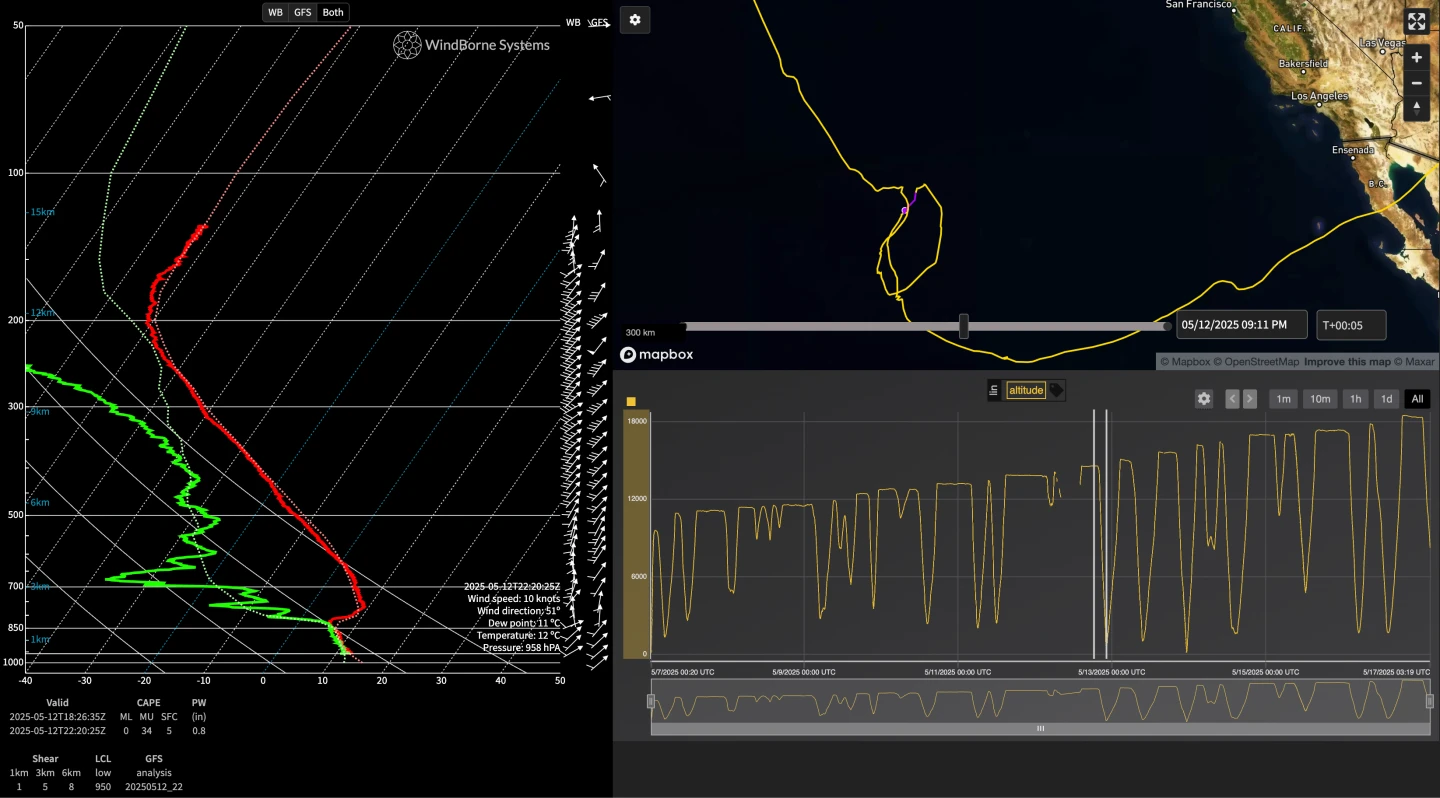This screenshot has height=798, width=1440.
Task: Click the date-time field 05/12/2025 09:11 PM
Action: [x=1243, y=324]
